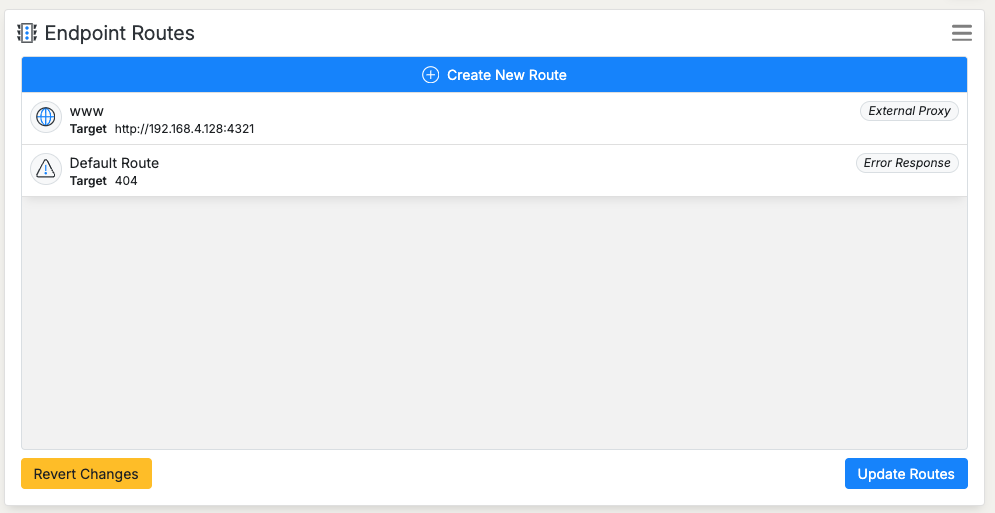This screenshot has width=995, height=513.
Task: Click the Endpoint Routes heading text
Action: (x=120, y=33)
